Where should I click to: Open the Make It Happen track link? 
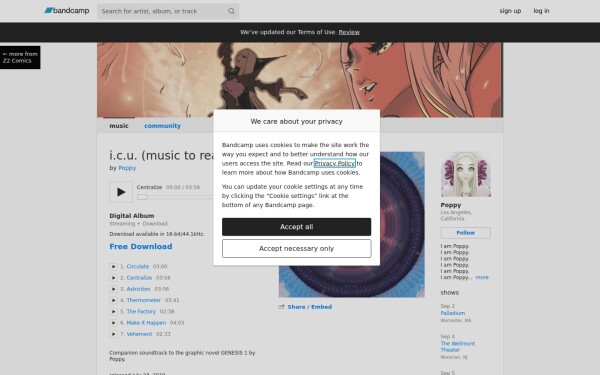click(146, 323)
